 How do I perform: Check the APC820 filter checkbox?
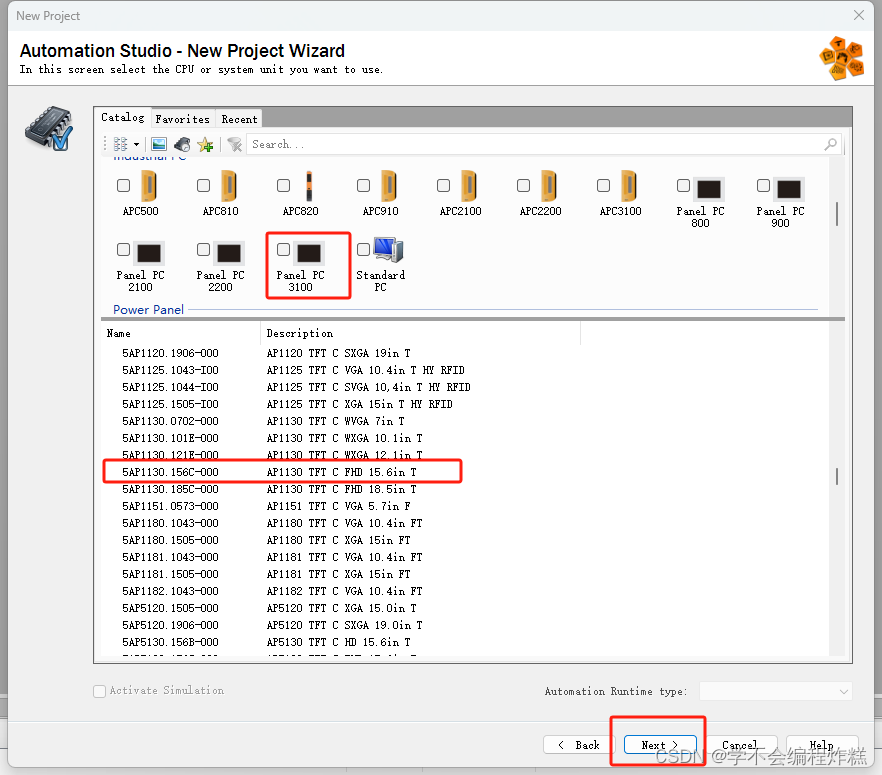pos(284,185)
